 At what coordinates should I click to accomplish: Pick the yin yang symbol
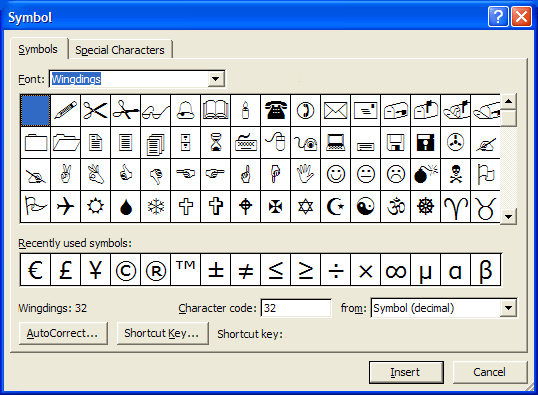pyautogui.click(x=365, y=207)
